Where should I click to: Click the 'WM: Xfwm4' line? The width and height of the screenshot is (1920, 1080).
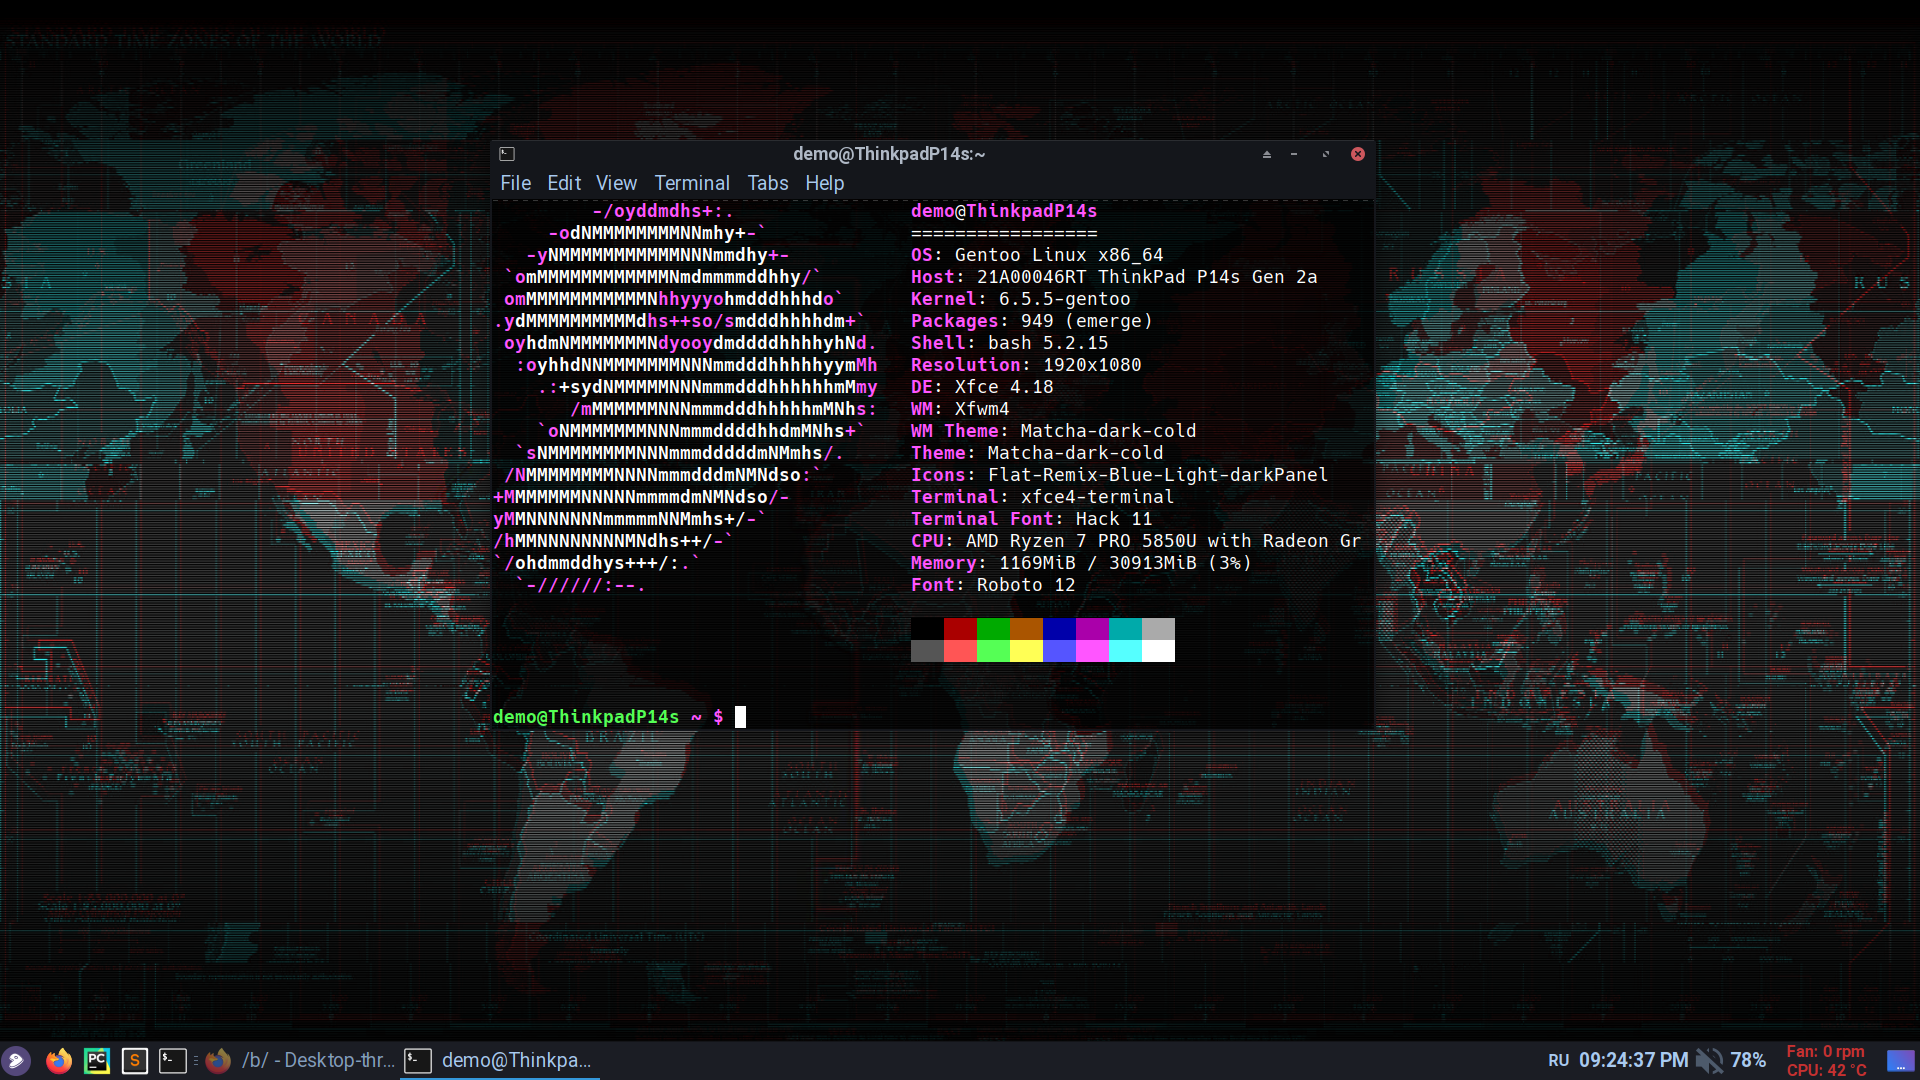pyautogui.click(x=960, y=409)
